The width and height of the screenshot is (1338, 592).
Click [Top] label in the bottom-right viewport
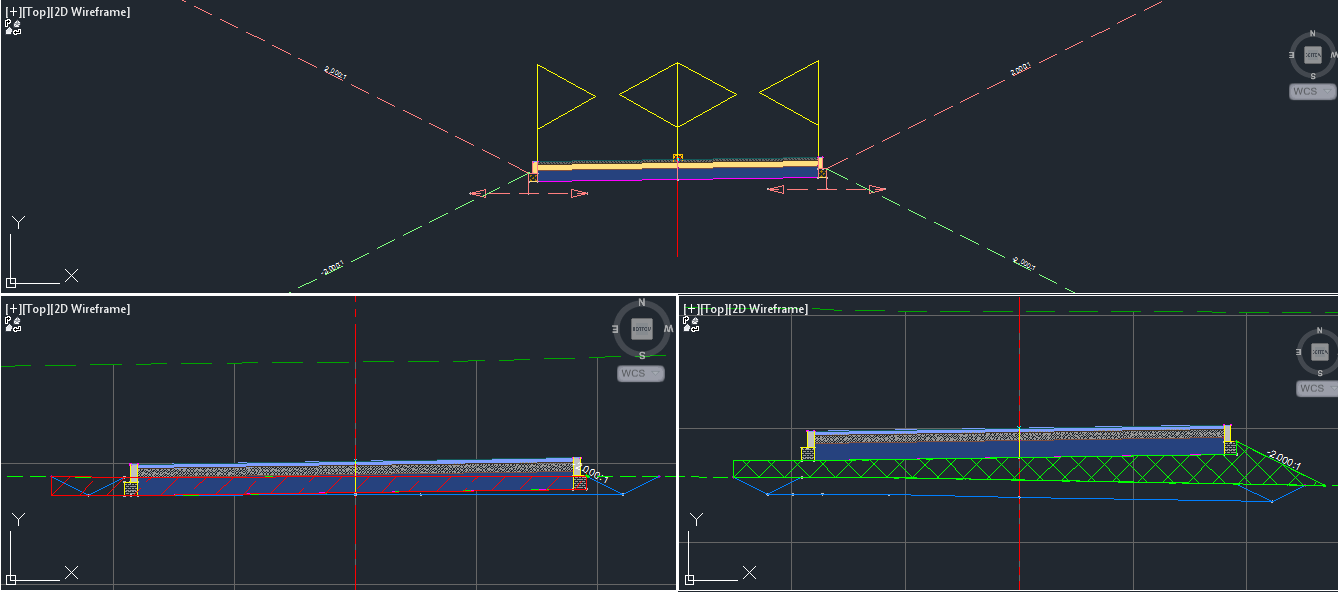712,309
